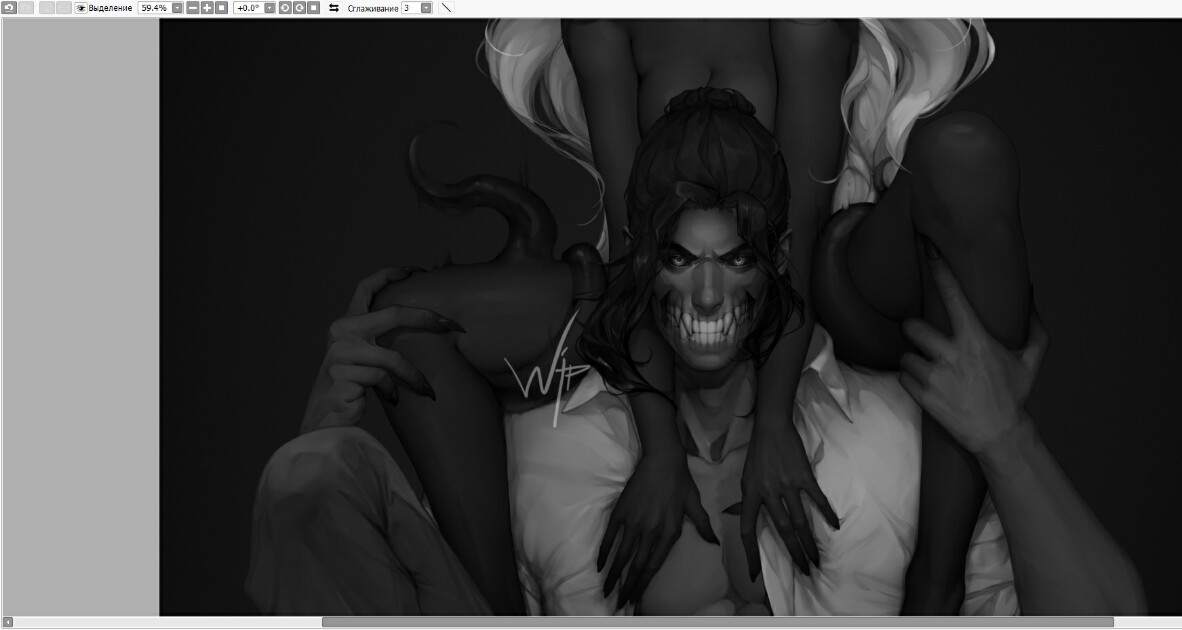
Task: Rotate the canvas clockwise
Action: pyautogui.click(x=299, y=8)
